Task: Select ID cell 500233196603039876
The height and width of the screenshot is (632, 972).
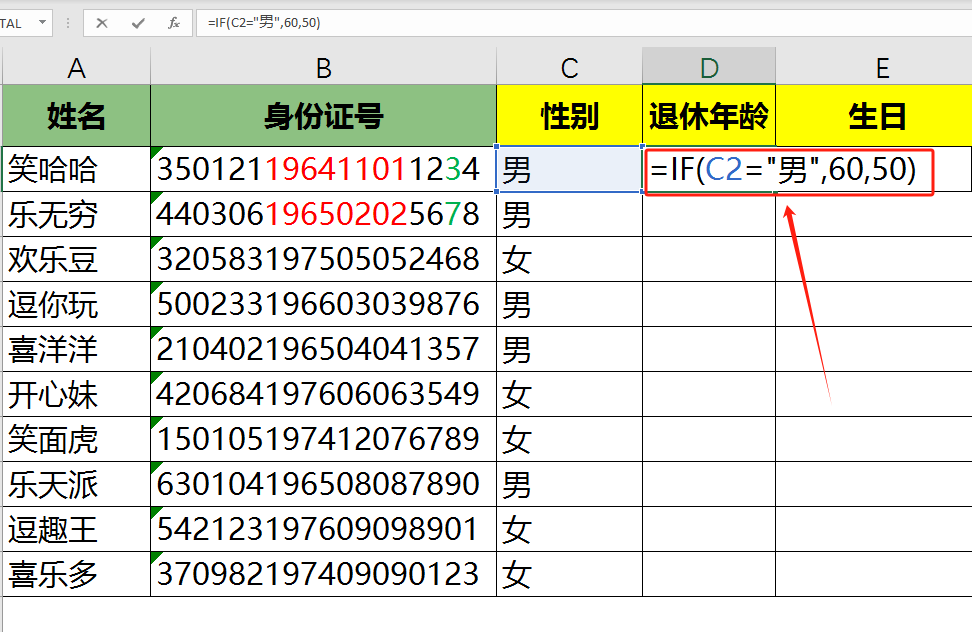Action: [324, 304]
